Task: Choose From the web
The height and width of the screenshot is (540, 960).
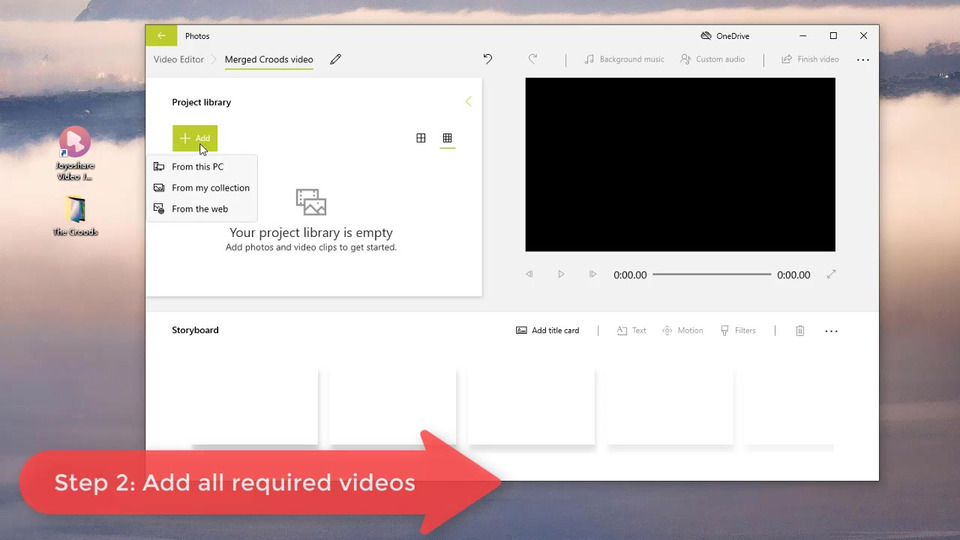Action: (202, 209)
